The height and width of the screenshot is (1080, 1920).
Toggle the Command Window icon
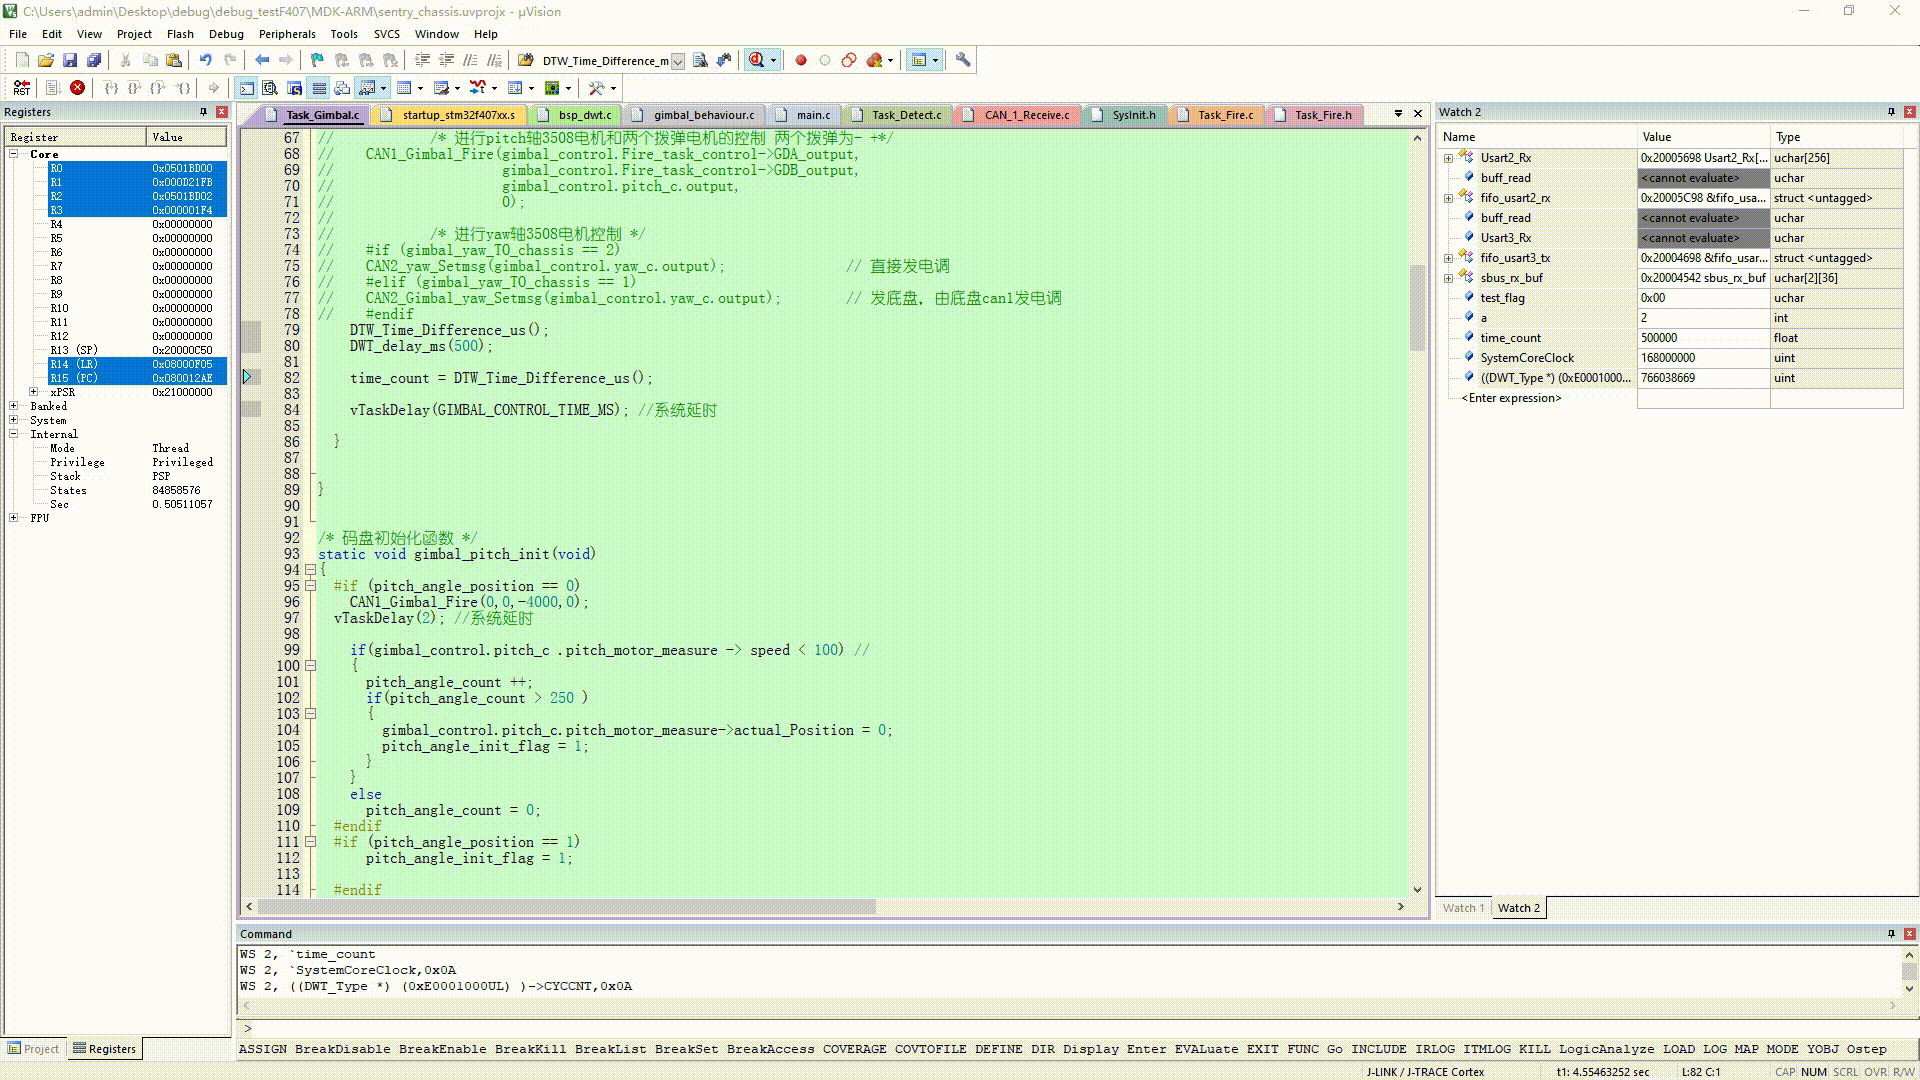point(247,88)
